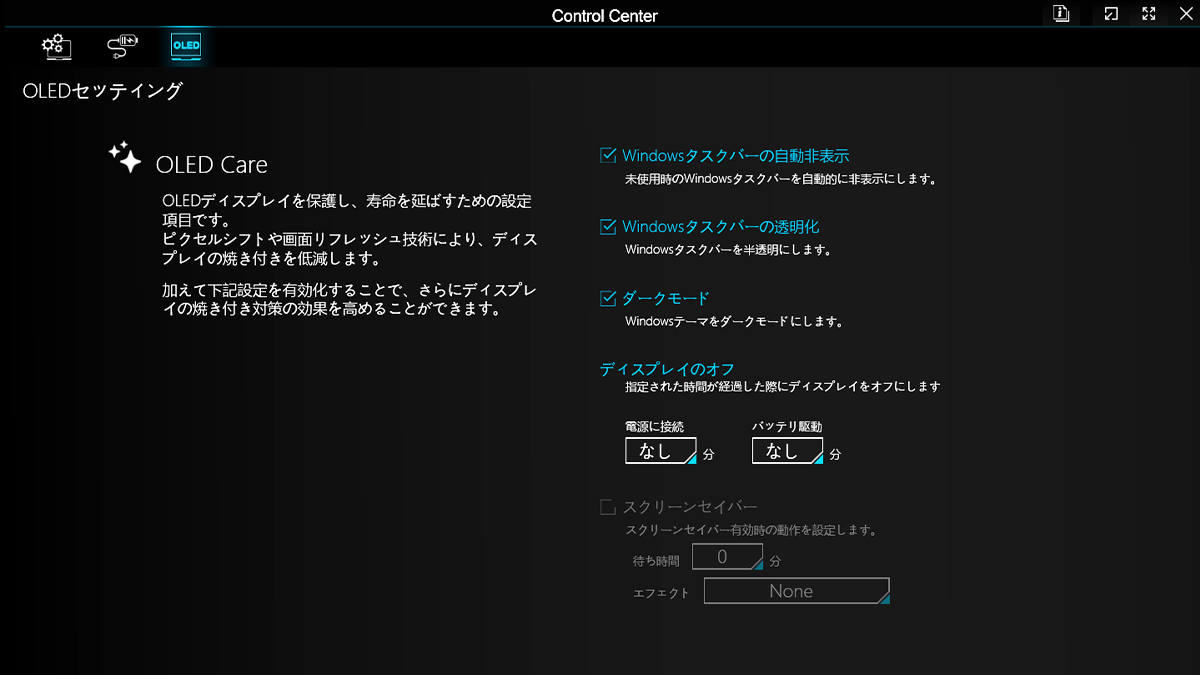Select the OLED settings tab icon
Image resolution: width=1200 pixels, height=675 pixels.
click(x=186, y=46)
